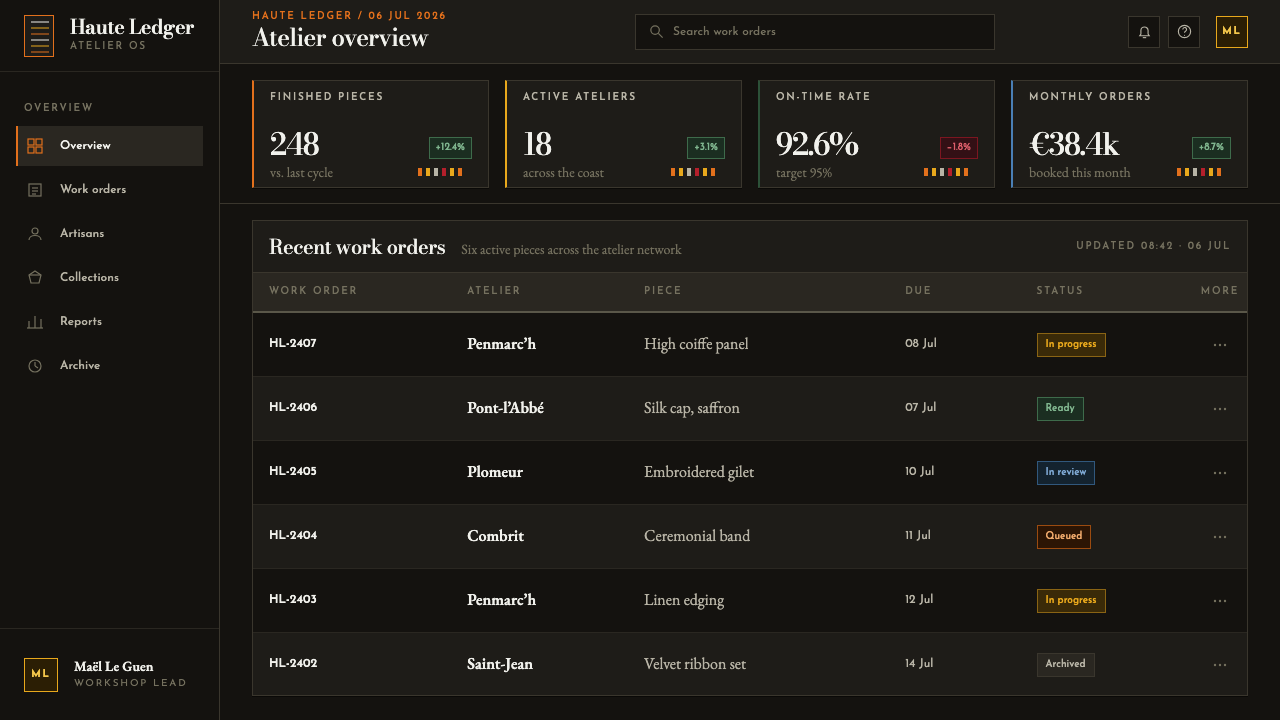
Task: Click the Monthly Orders sparkline bars
Action: [x=1199, y=173]
